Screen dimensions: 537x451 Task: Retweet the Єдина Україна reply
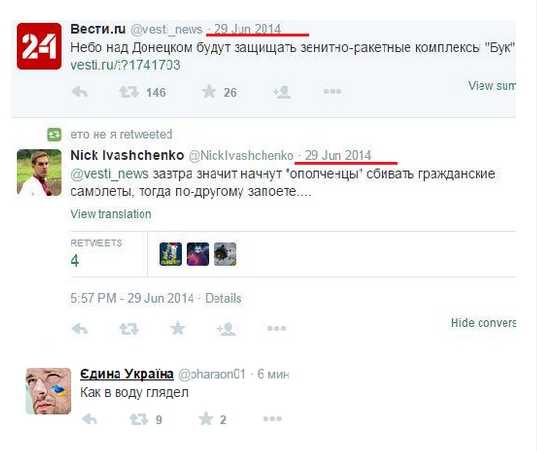click(x=139, y=419)
